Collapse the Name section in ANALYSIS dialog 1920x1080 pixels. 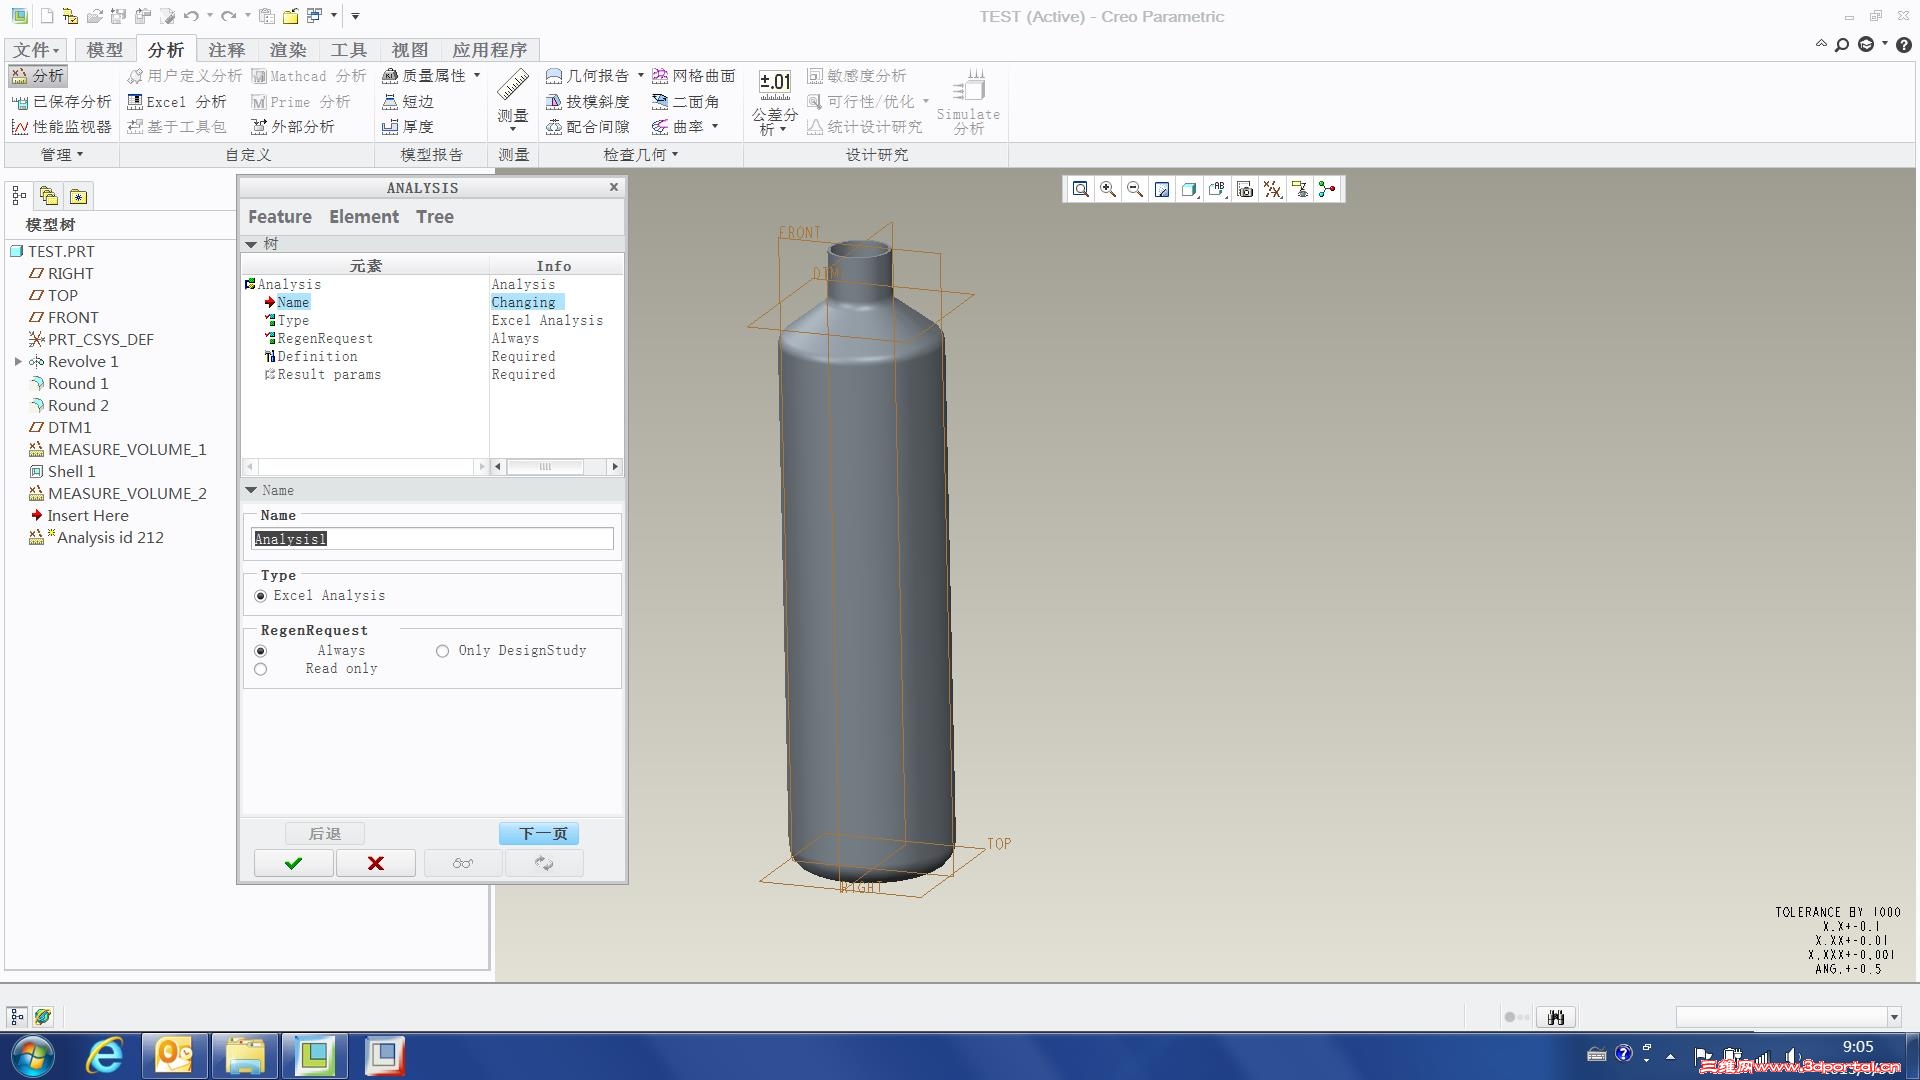point(251,490)
